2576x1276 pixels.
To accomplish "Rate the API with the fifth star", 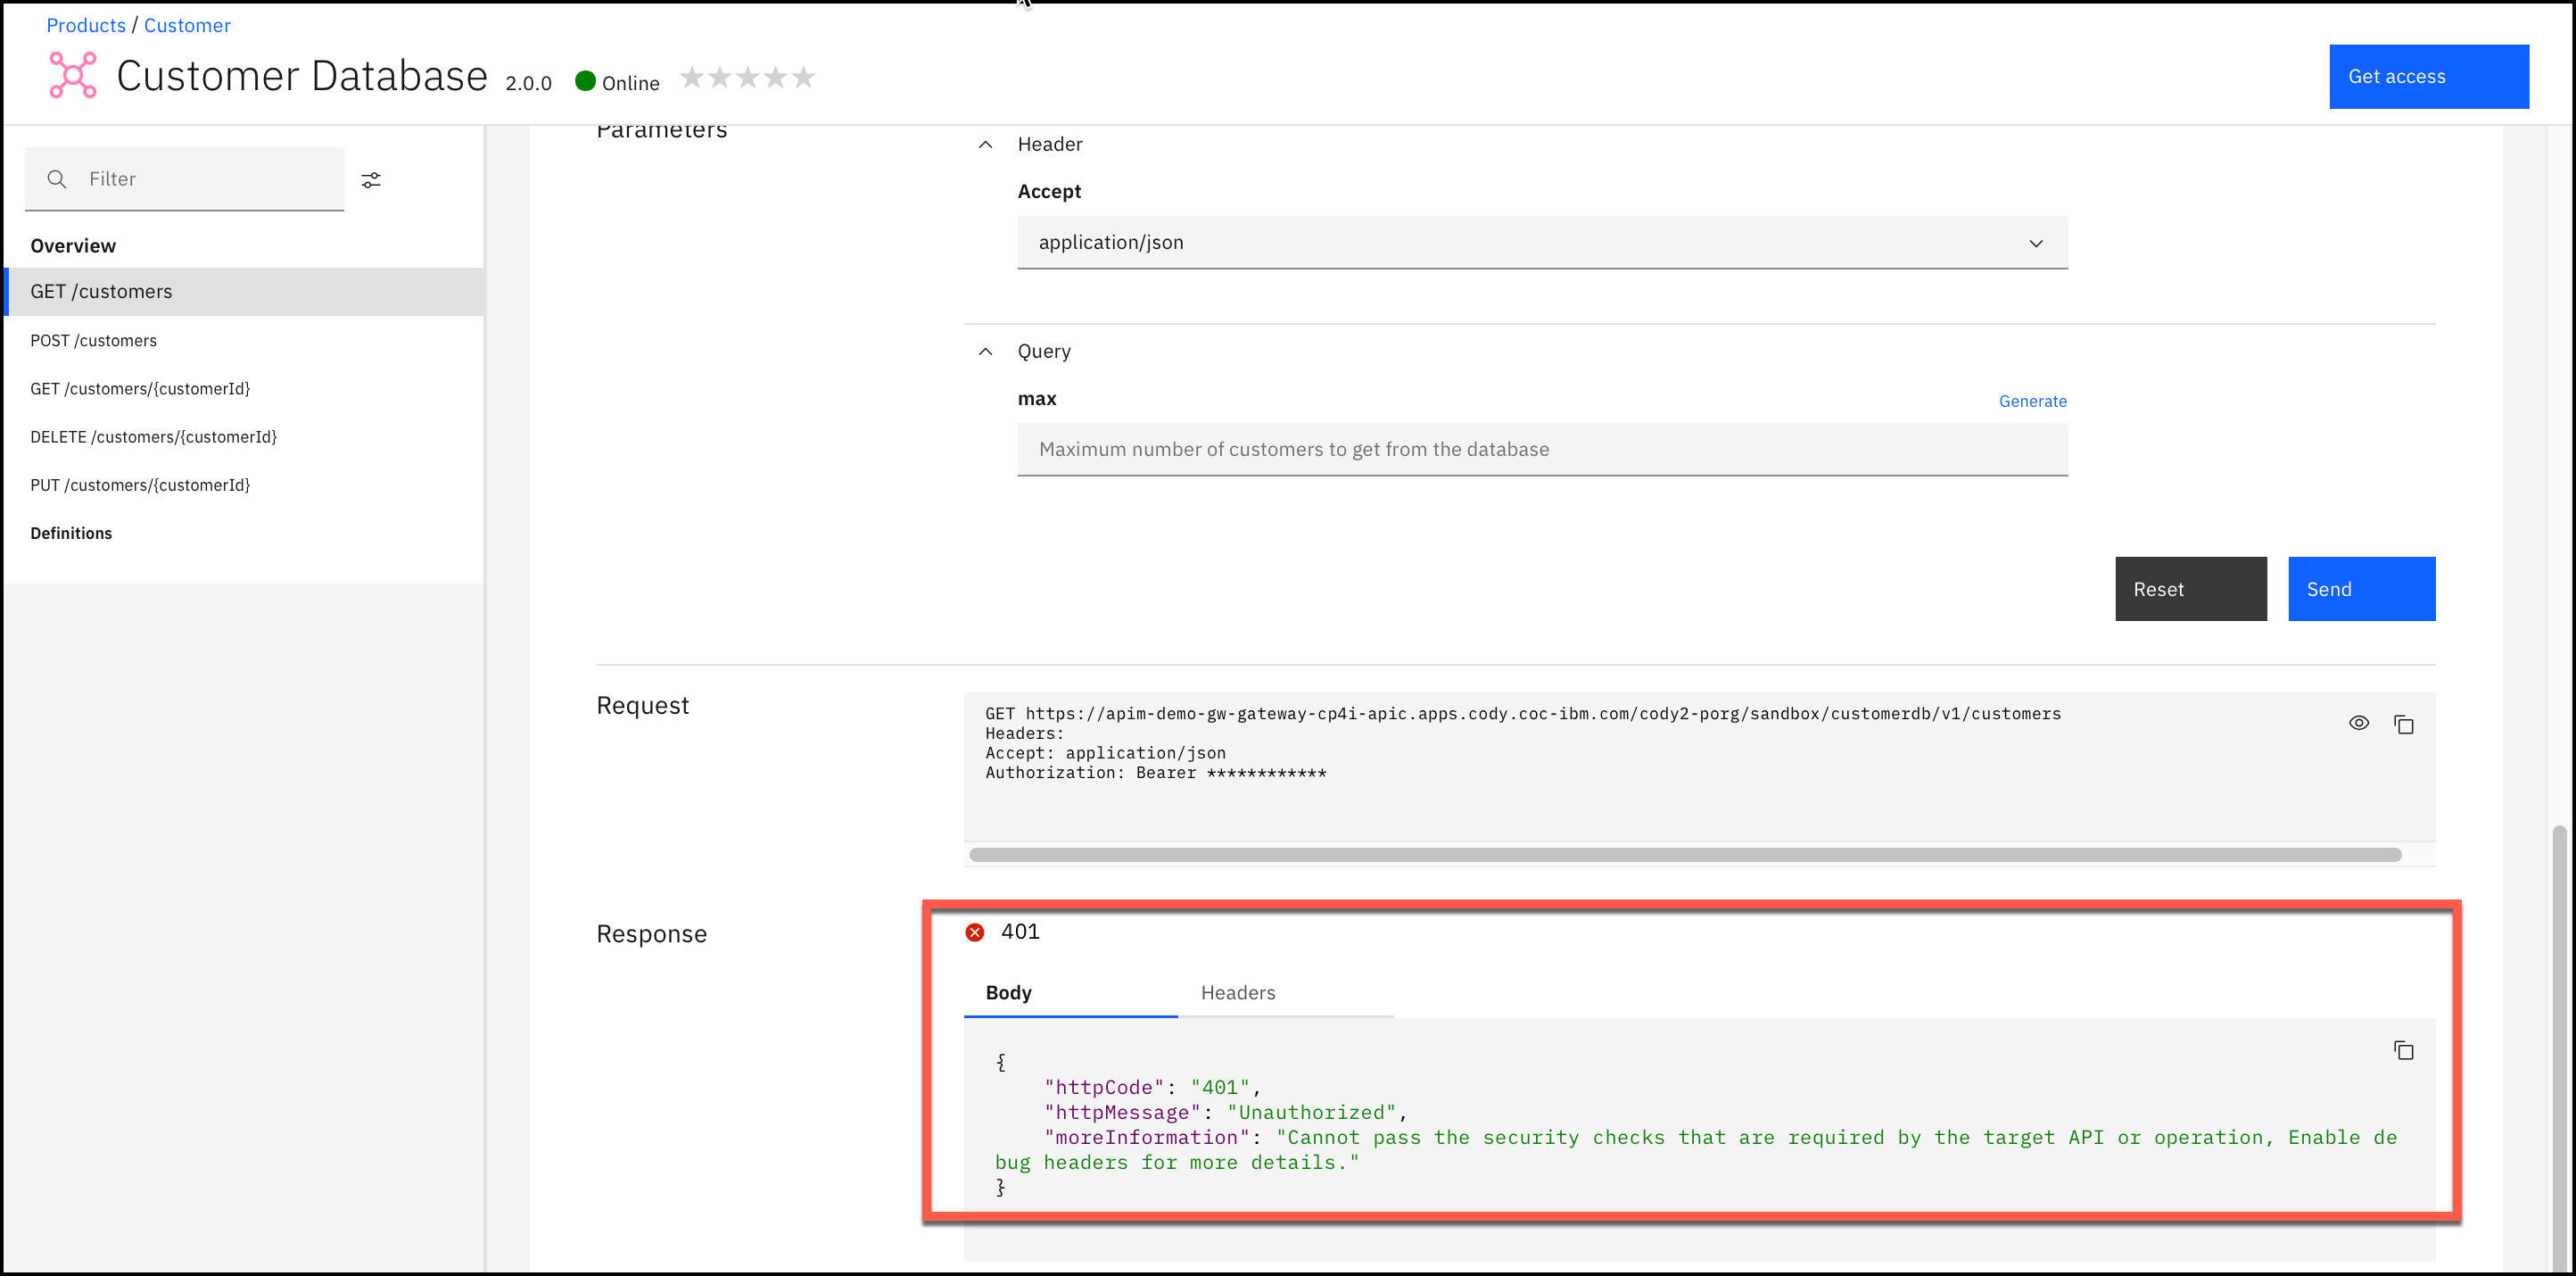I will point(804,77).
